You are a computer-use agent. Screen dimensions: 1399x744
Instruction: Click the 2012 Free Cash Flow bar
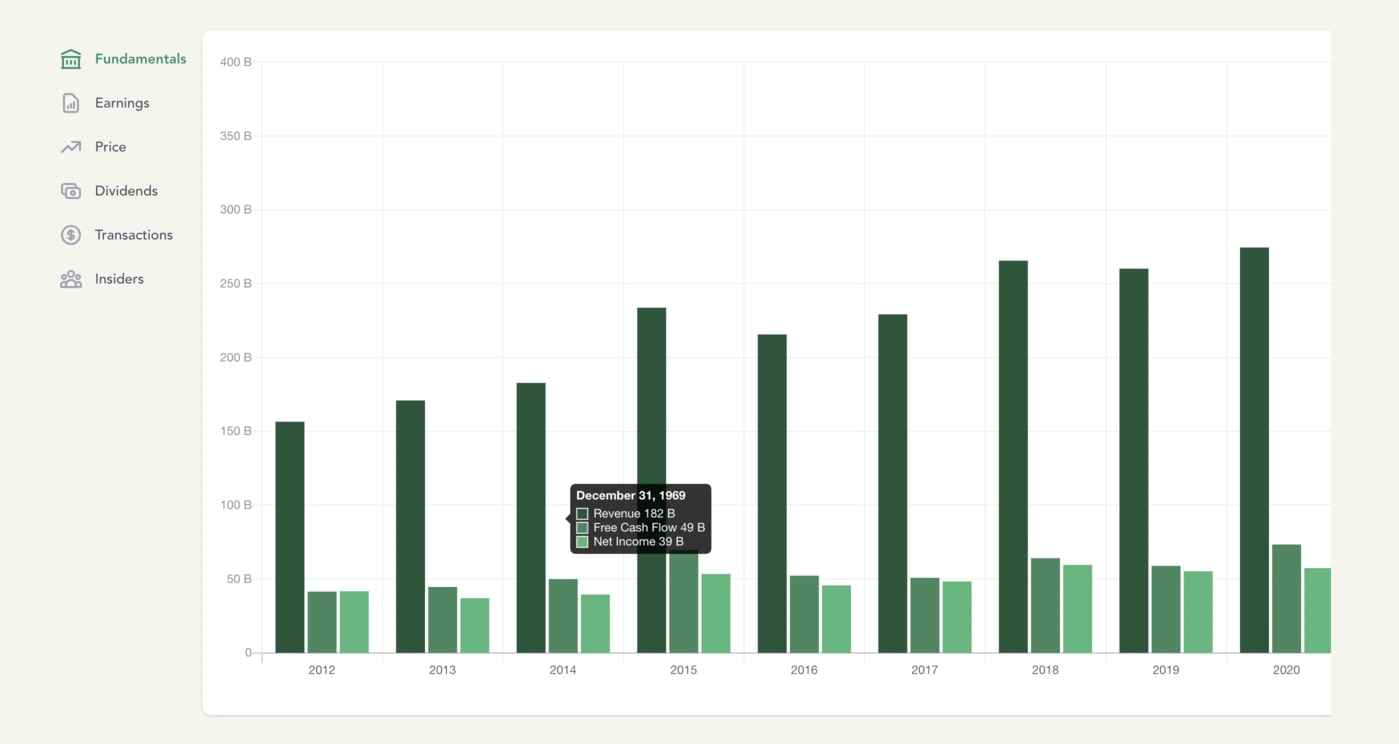click(x=322, y=622)
